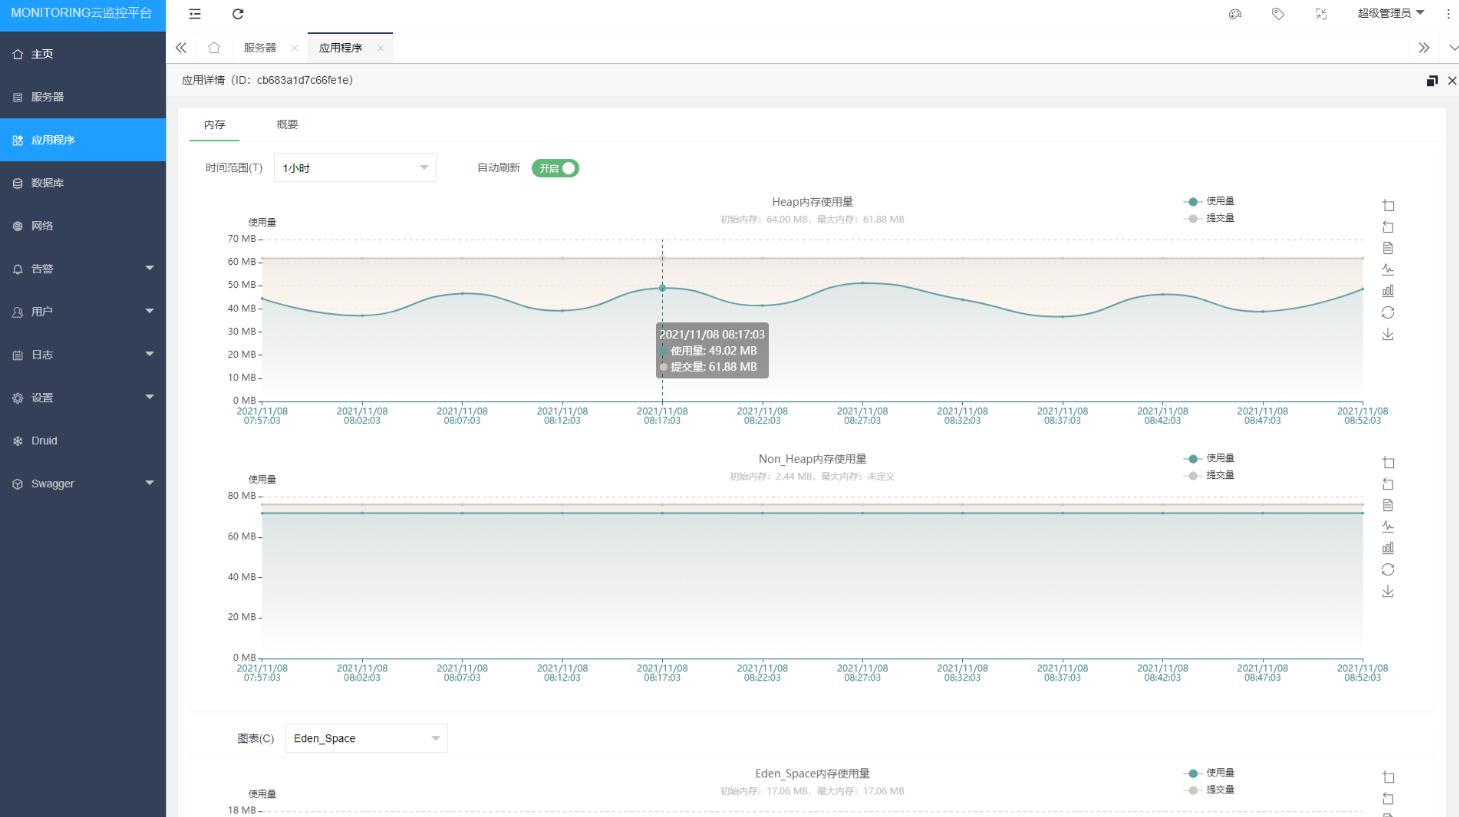
Task: Click the Heap data point at 08:17:03
Action: [662, 288]
